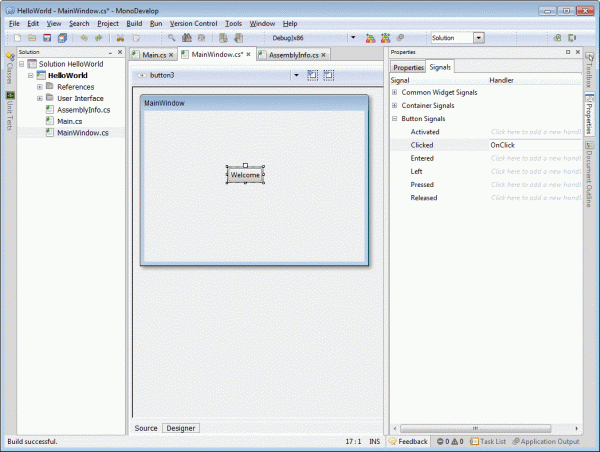Cut selection using the scissors icon
This screenshot has width=600, height=452.
121,38
